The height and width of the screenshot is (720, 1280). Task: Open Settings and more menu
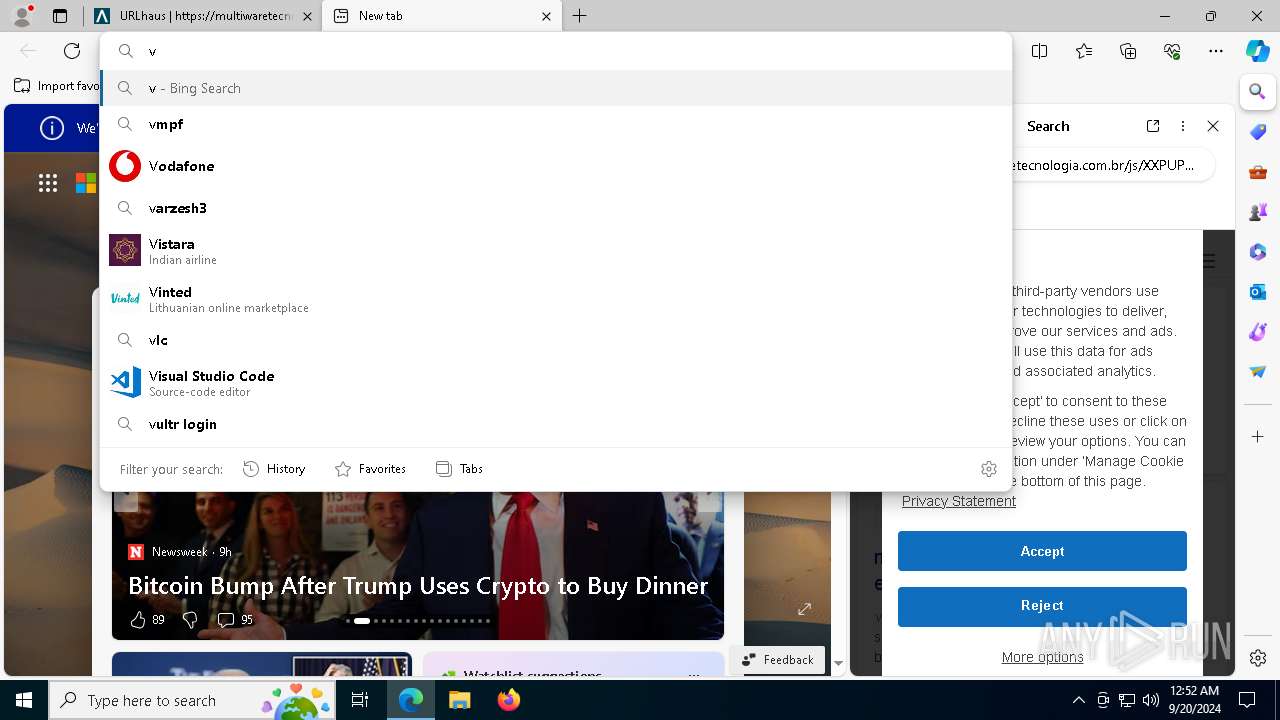1216,51
